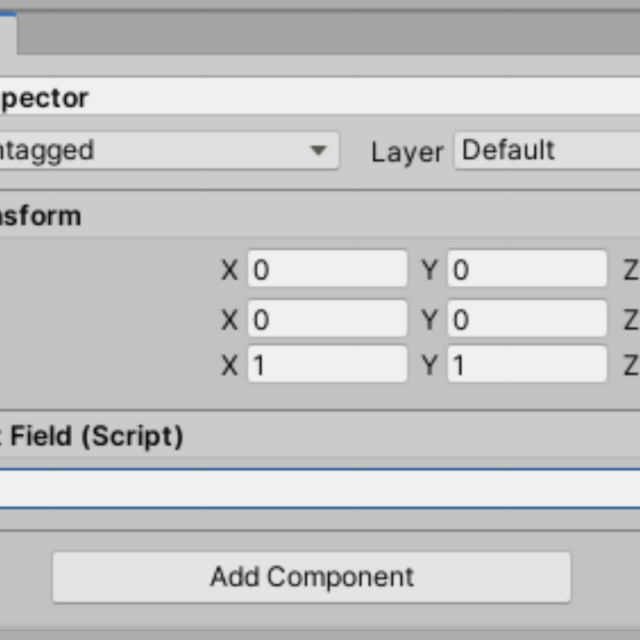
Task: Click the Layer label text
Action: [x=407, y=152]
